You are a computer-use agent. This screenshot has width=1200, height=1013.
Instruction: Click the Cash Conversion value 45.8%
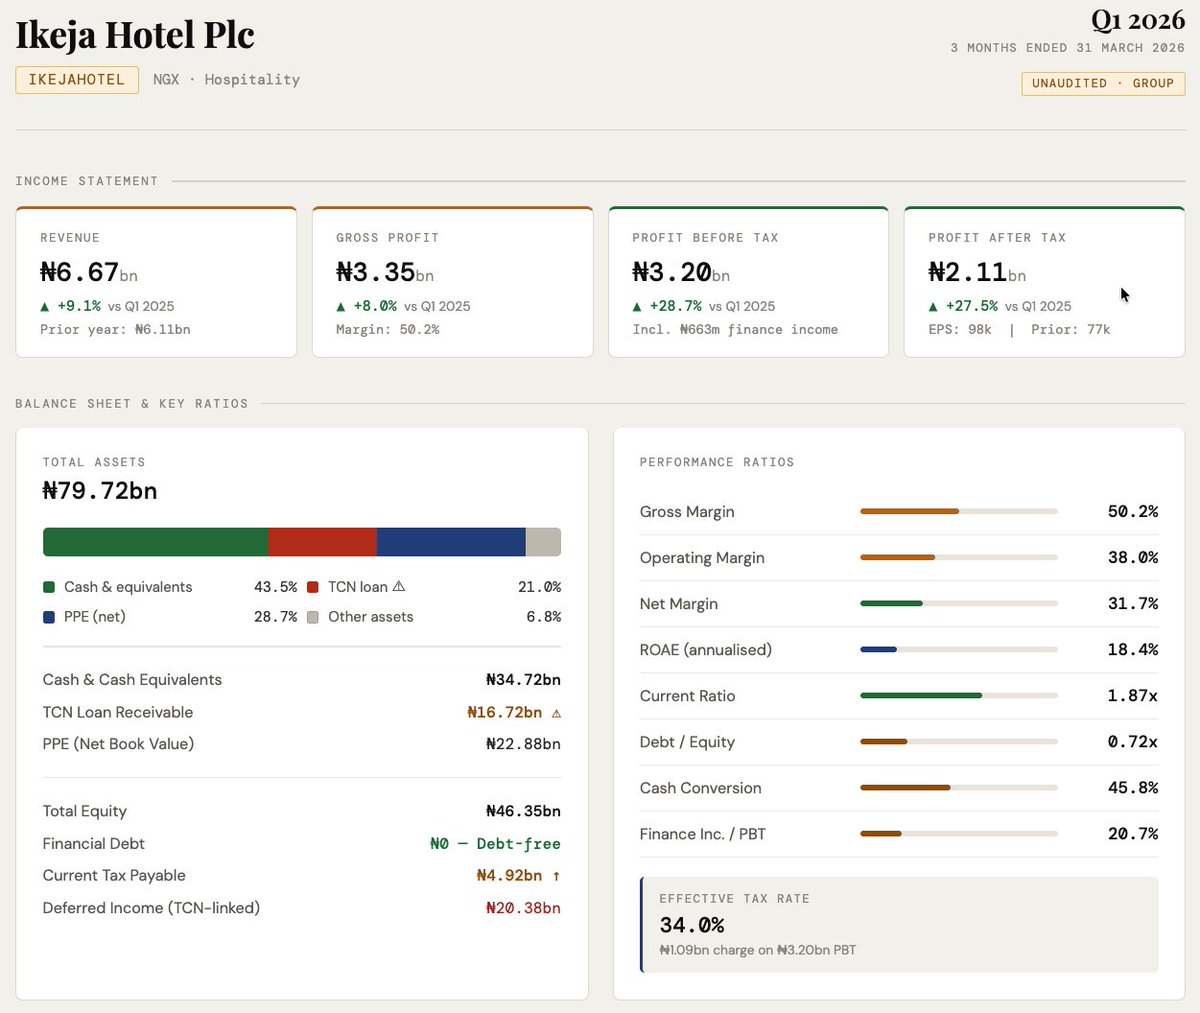point(1133,788)
